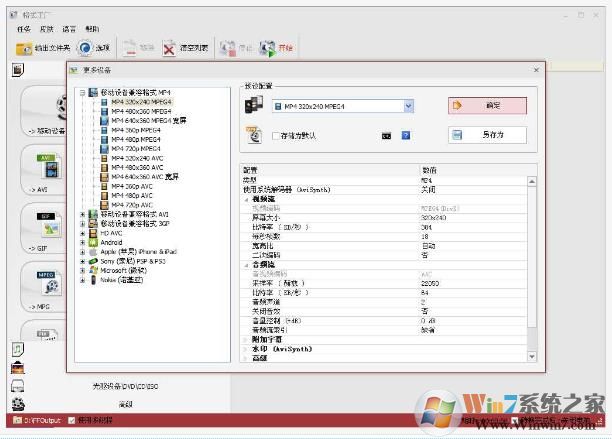This screenshot has height=439, width=612.
Task: Expand the Android device tree node
Action: click(x=83, y=242)
